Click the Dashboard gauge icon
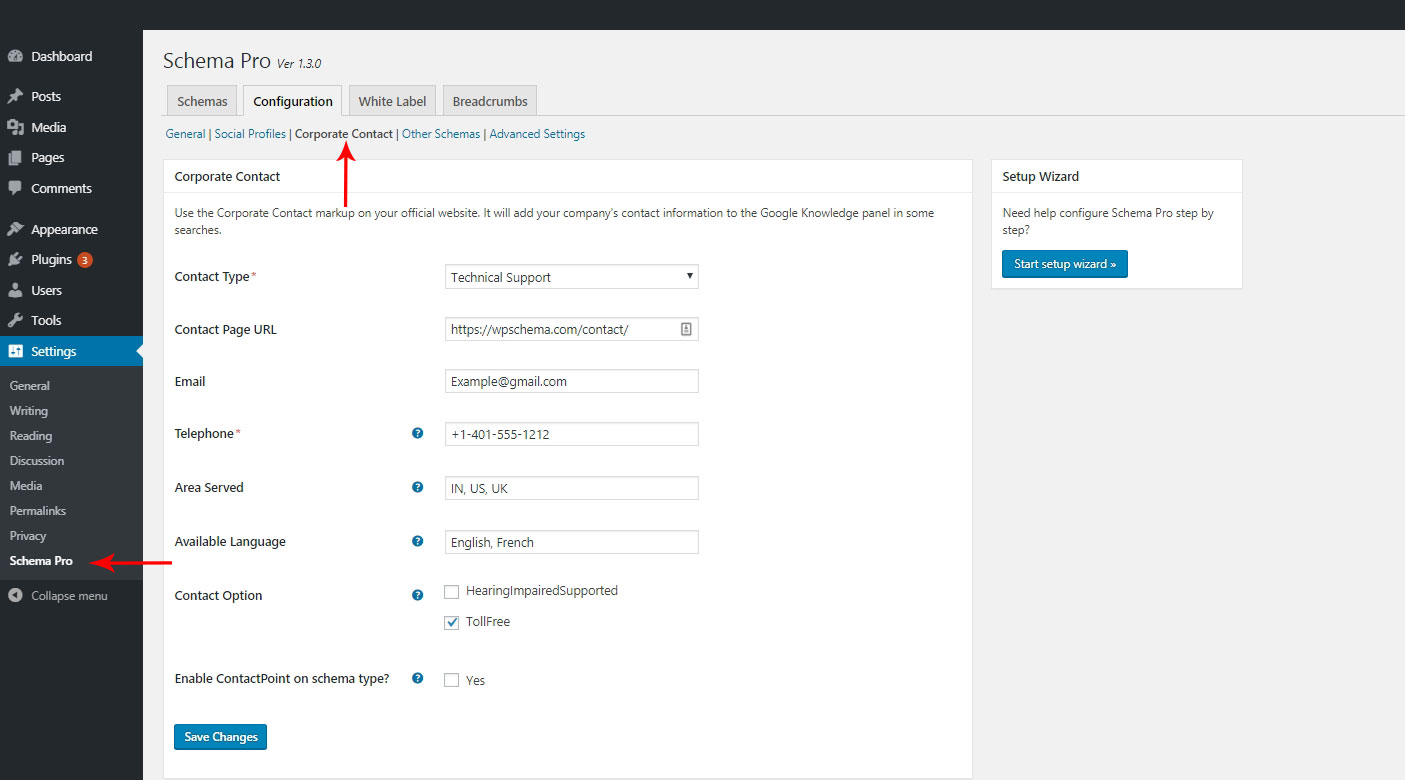1405x780 pixels. click(x=15, y=57)
